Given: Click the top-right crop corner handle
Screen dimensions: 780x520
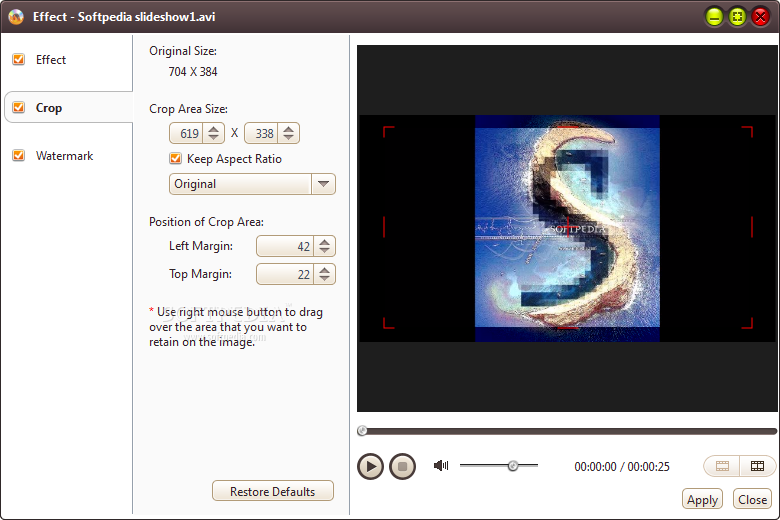Looking at the screenshot, I should [747, 131].
